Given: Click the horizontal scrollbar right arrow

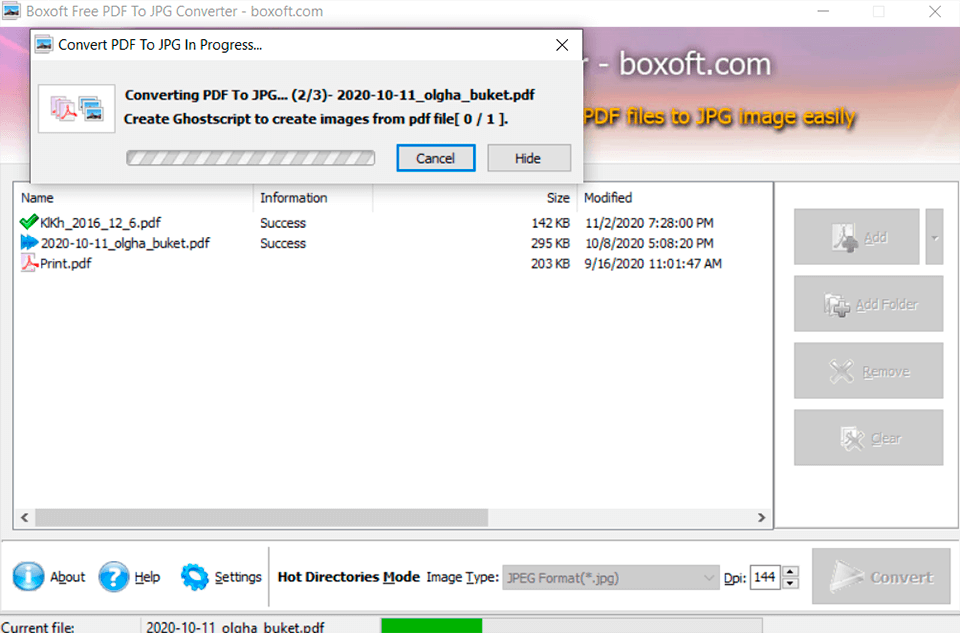Looking at the screenshot, I should click(762, 518).
